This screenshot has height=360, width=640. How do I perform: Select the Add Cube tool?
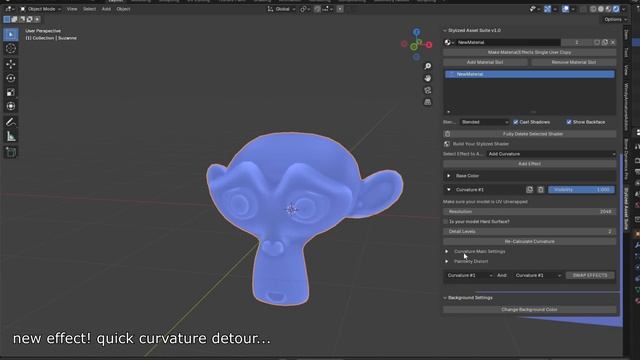[11, 152]
